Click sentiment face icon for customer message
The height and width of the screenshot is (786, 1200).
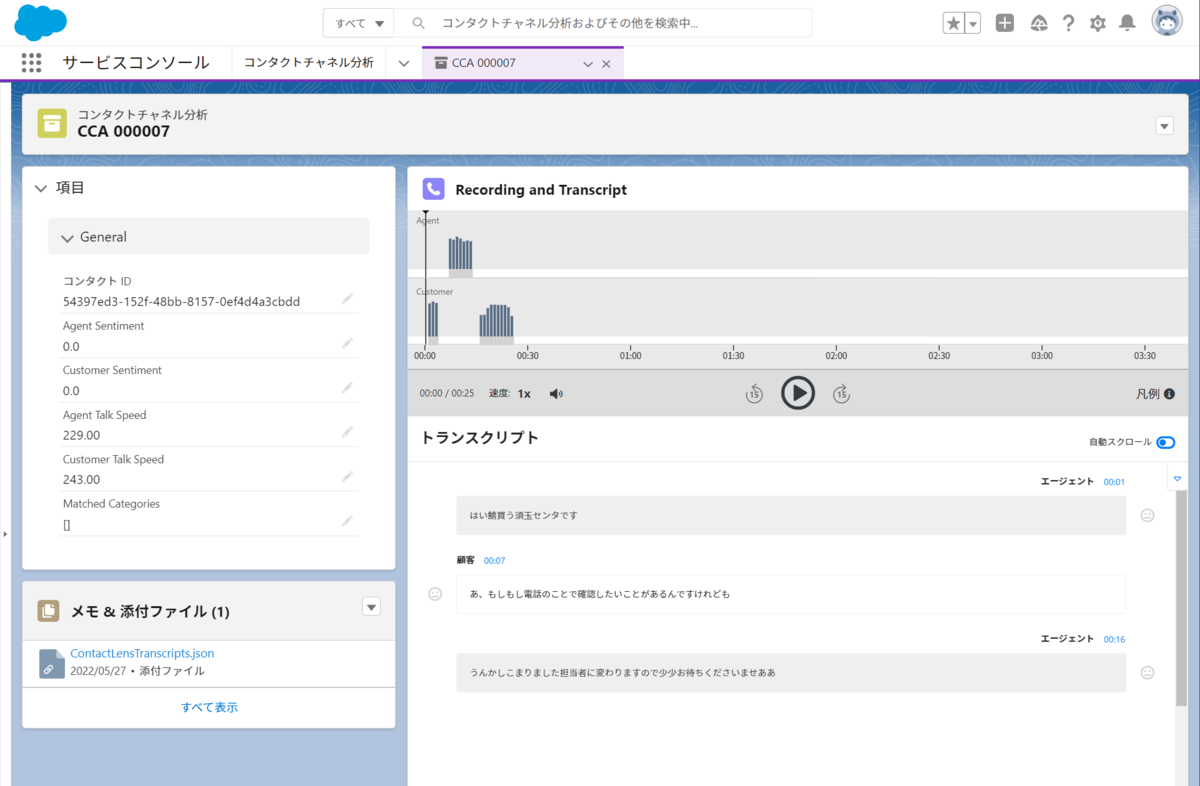point(435,594)
